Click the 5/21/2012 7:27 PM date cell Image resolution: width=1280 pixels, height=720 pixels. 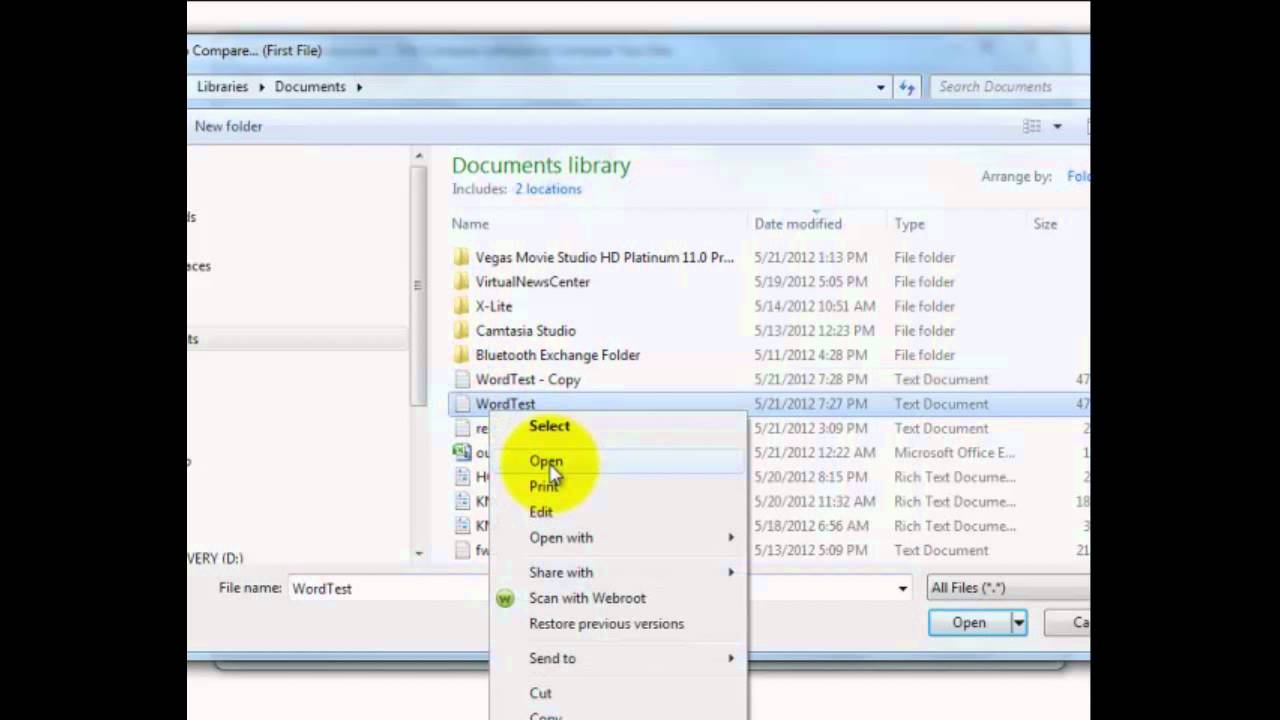(811, 404)
